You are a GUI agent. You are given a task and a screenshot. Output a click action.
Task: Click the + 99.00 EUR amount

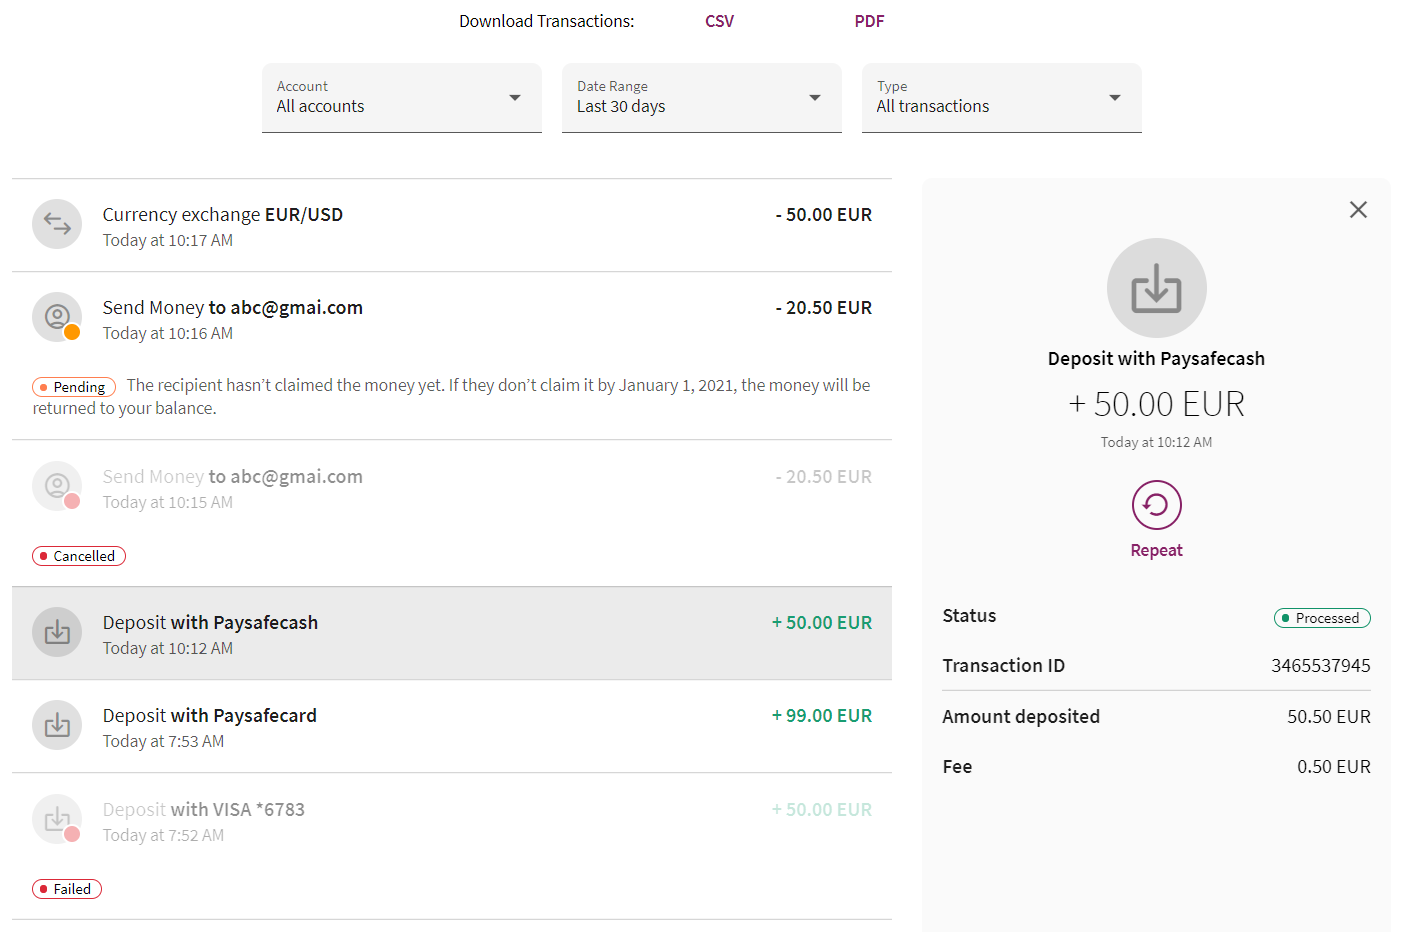(x=822, y=716)
